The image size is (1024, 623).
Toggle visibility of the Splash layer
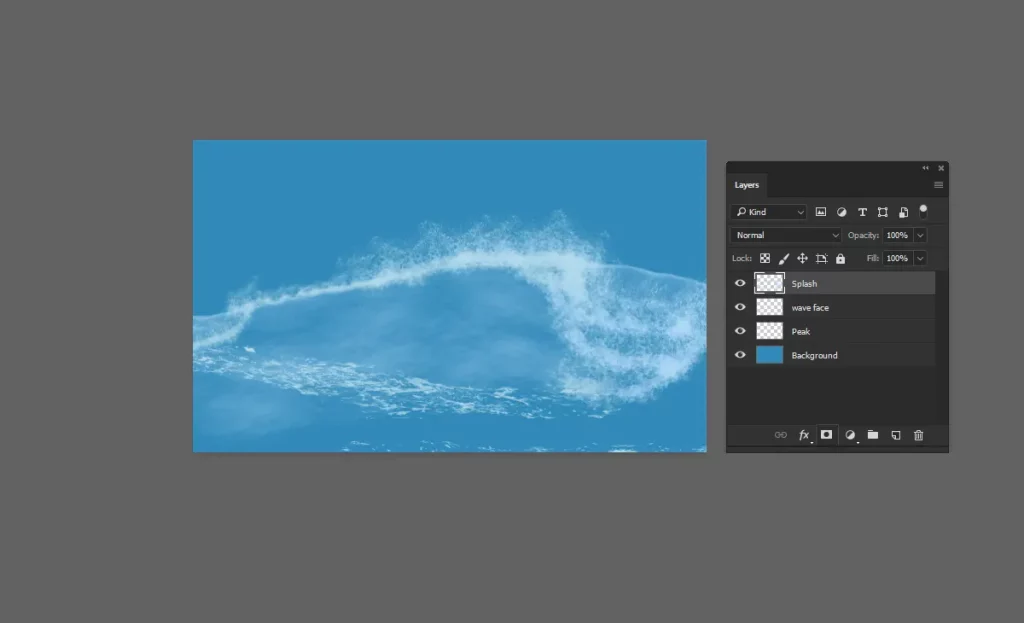click(740, 283)
